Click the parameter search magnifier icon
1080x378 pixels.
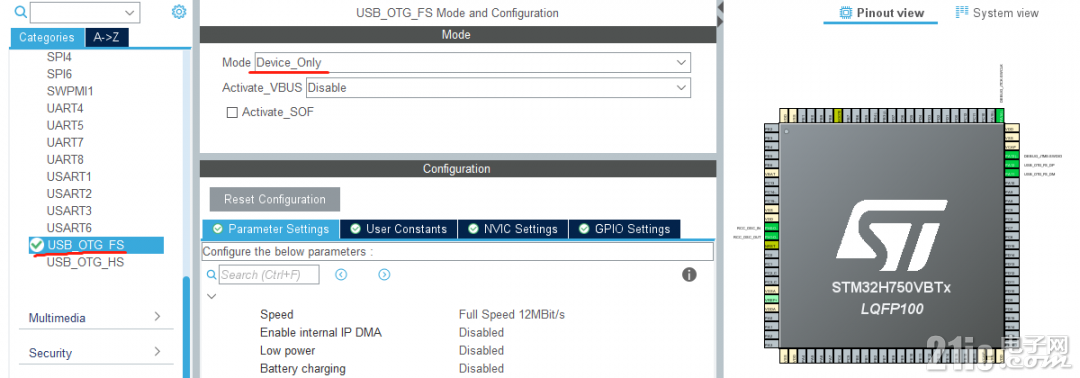pyautogui.click(x=211, y=275)
